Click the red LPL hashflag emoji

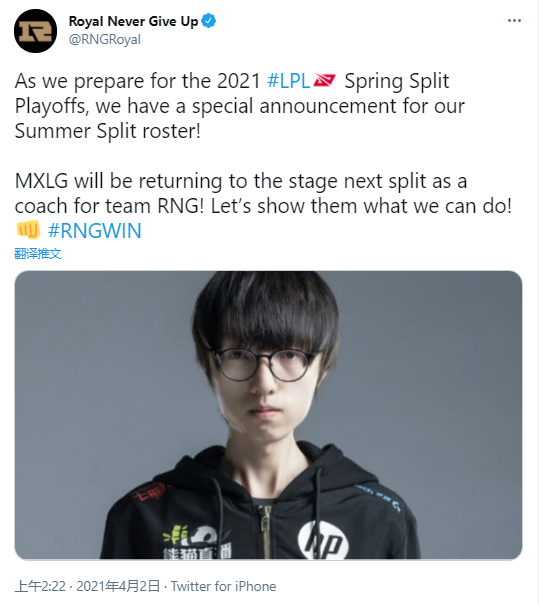tap(324, 80)
